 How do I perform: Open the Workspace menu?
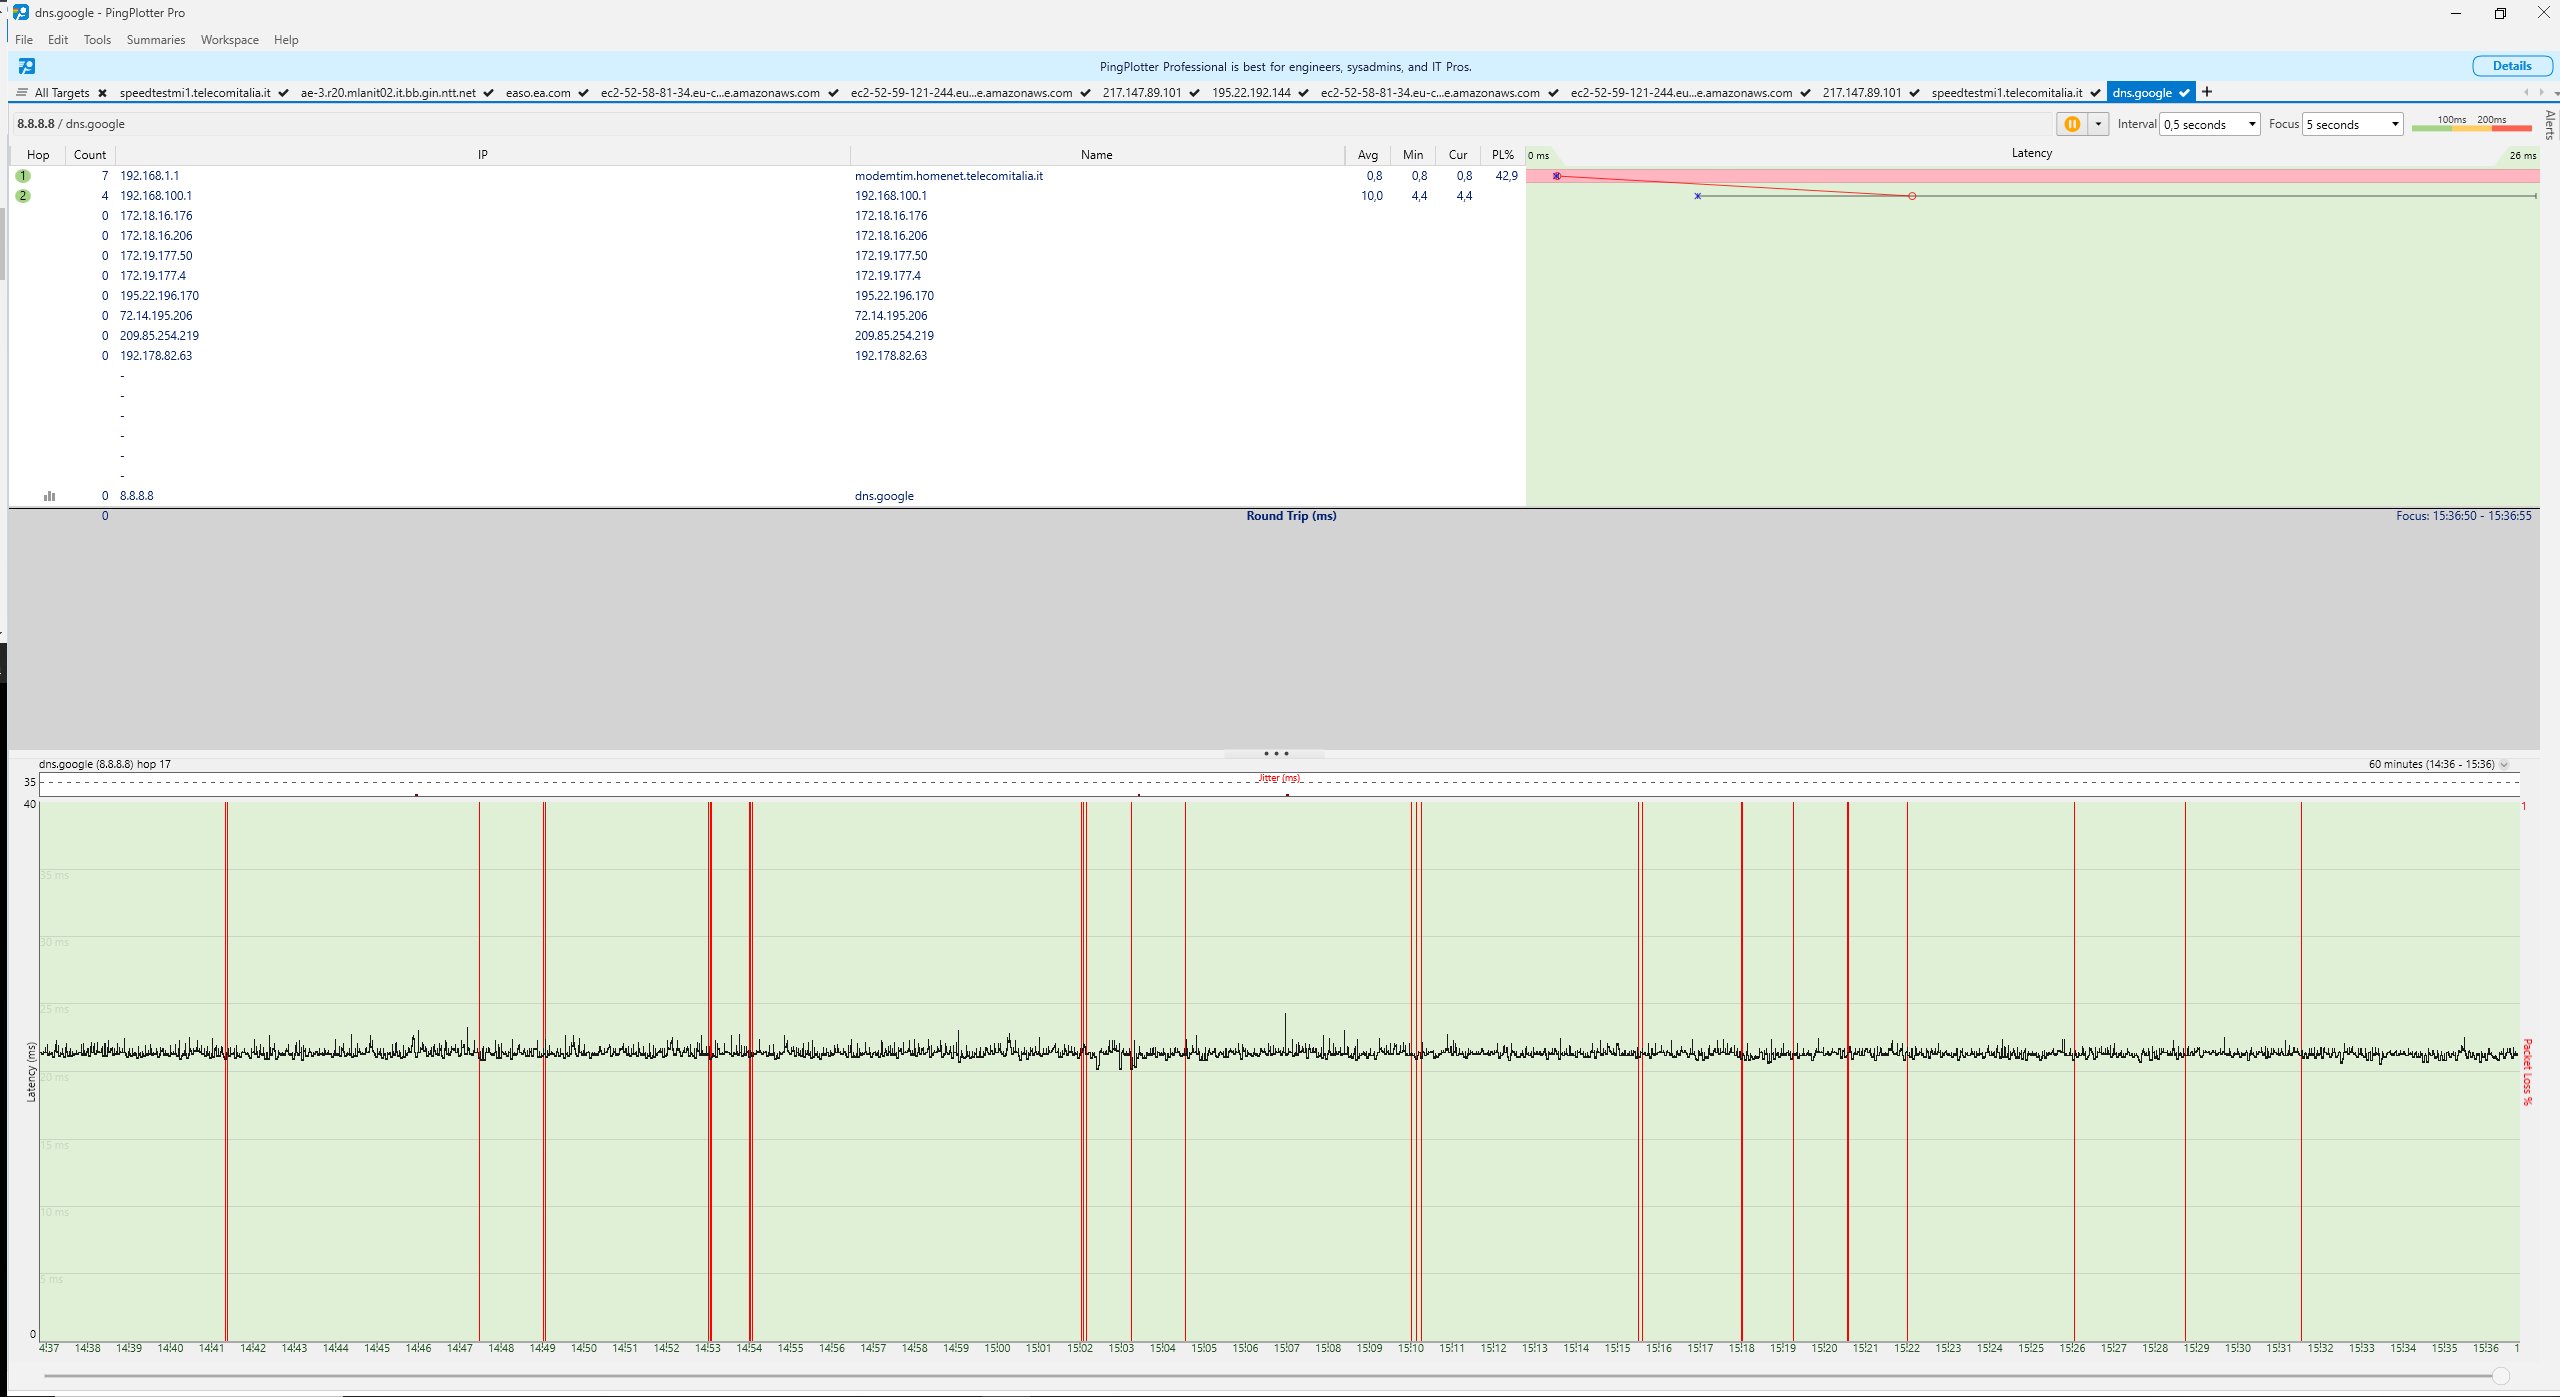click(x=229, y=40)
